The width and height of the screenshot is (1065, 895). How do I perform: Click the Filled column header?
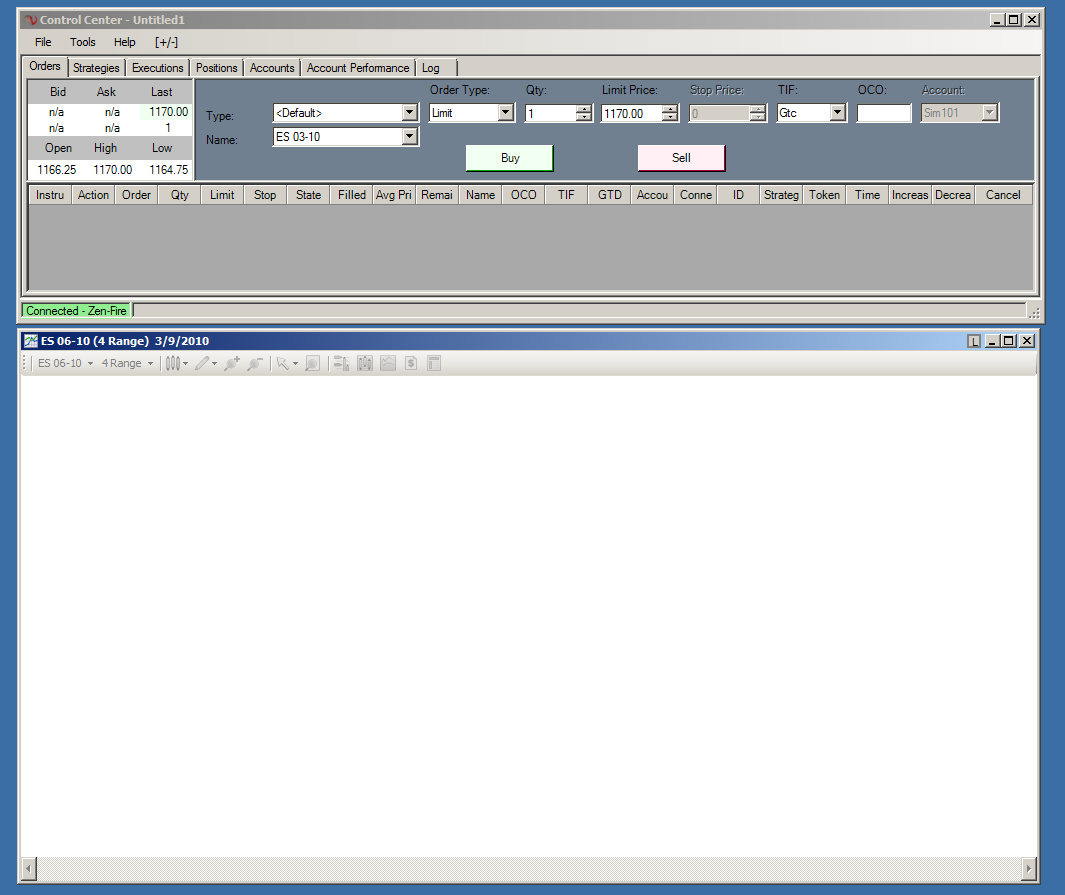352,195
